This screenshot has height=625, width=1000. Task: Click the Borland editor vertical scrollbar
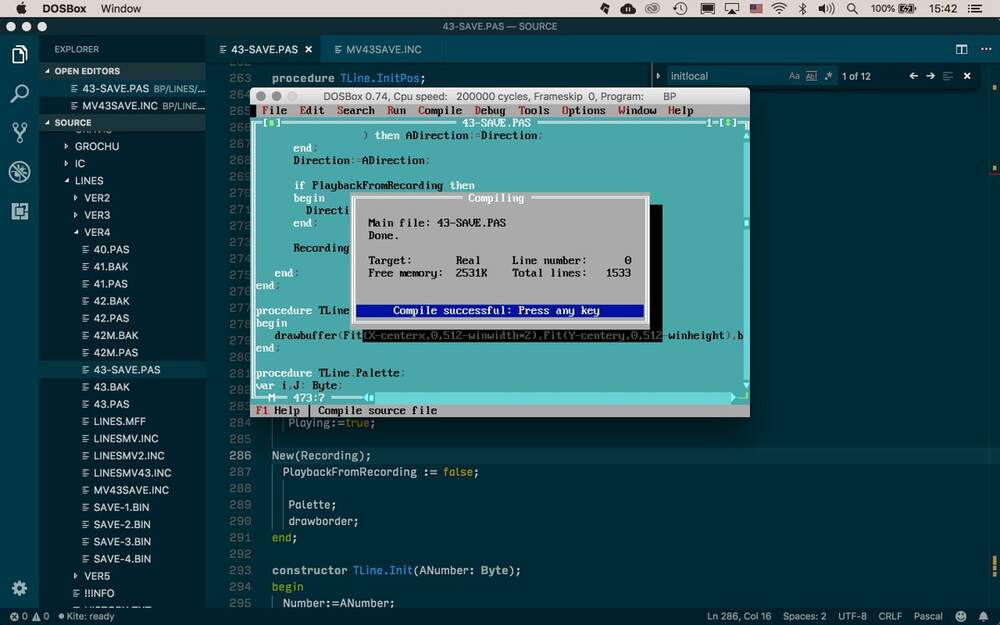click(x=746, y=260)
